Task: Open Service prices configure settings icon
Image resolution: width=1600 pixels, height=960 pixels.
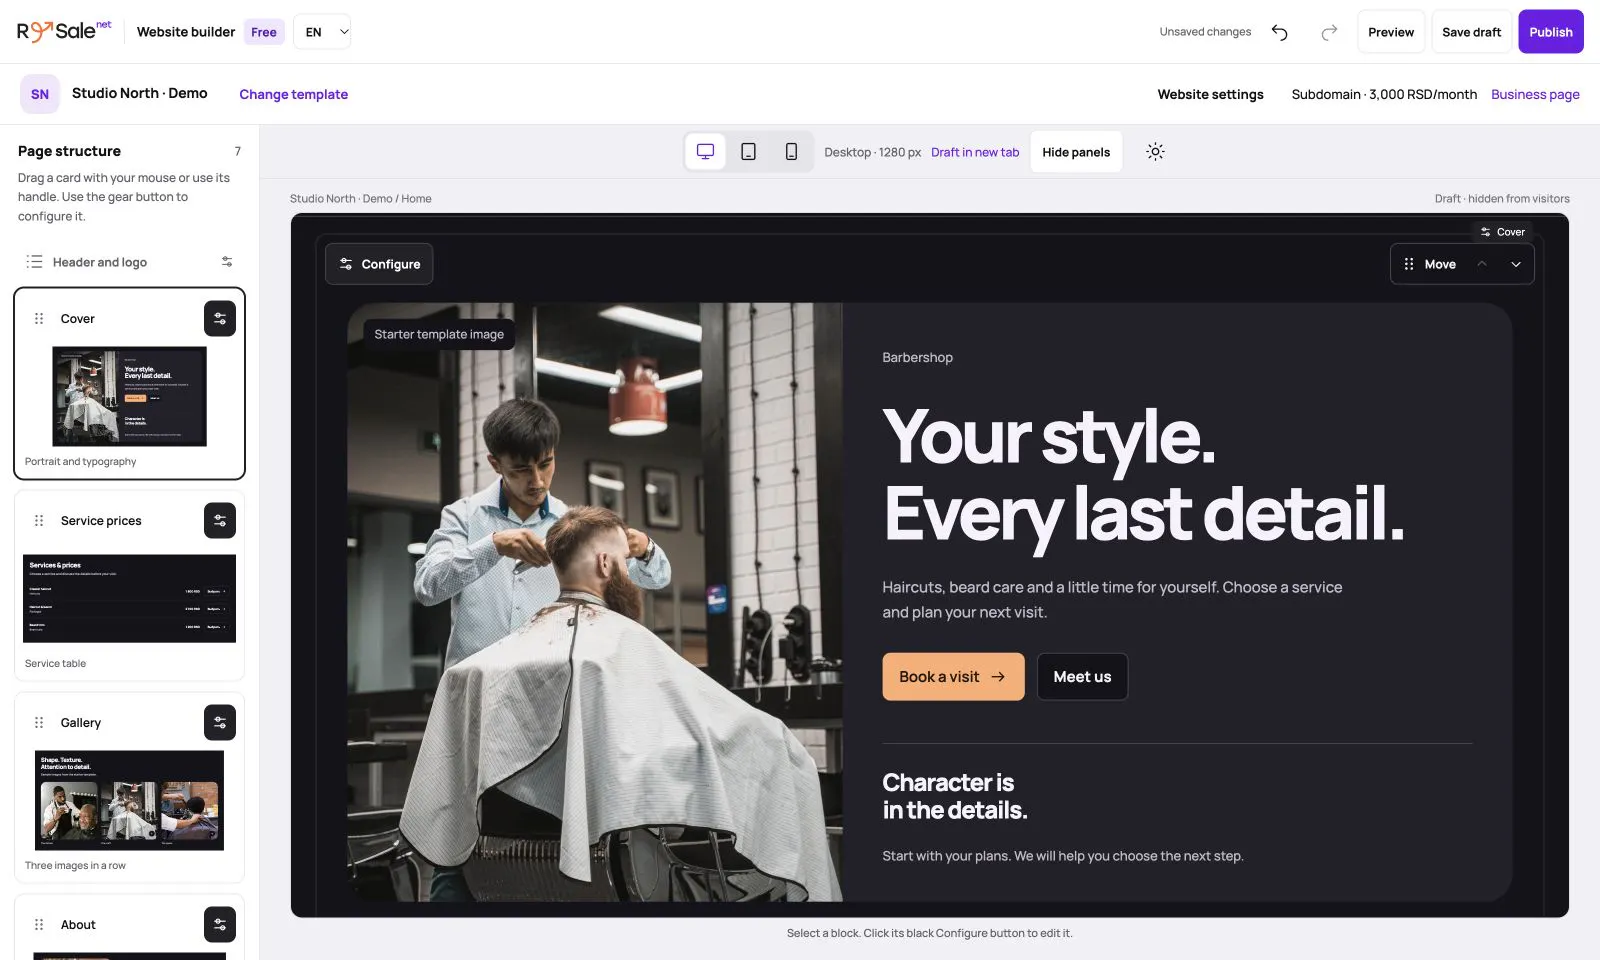Action: point(220,521)
